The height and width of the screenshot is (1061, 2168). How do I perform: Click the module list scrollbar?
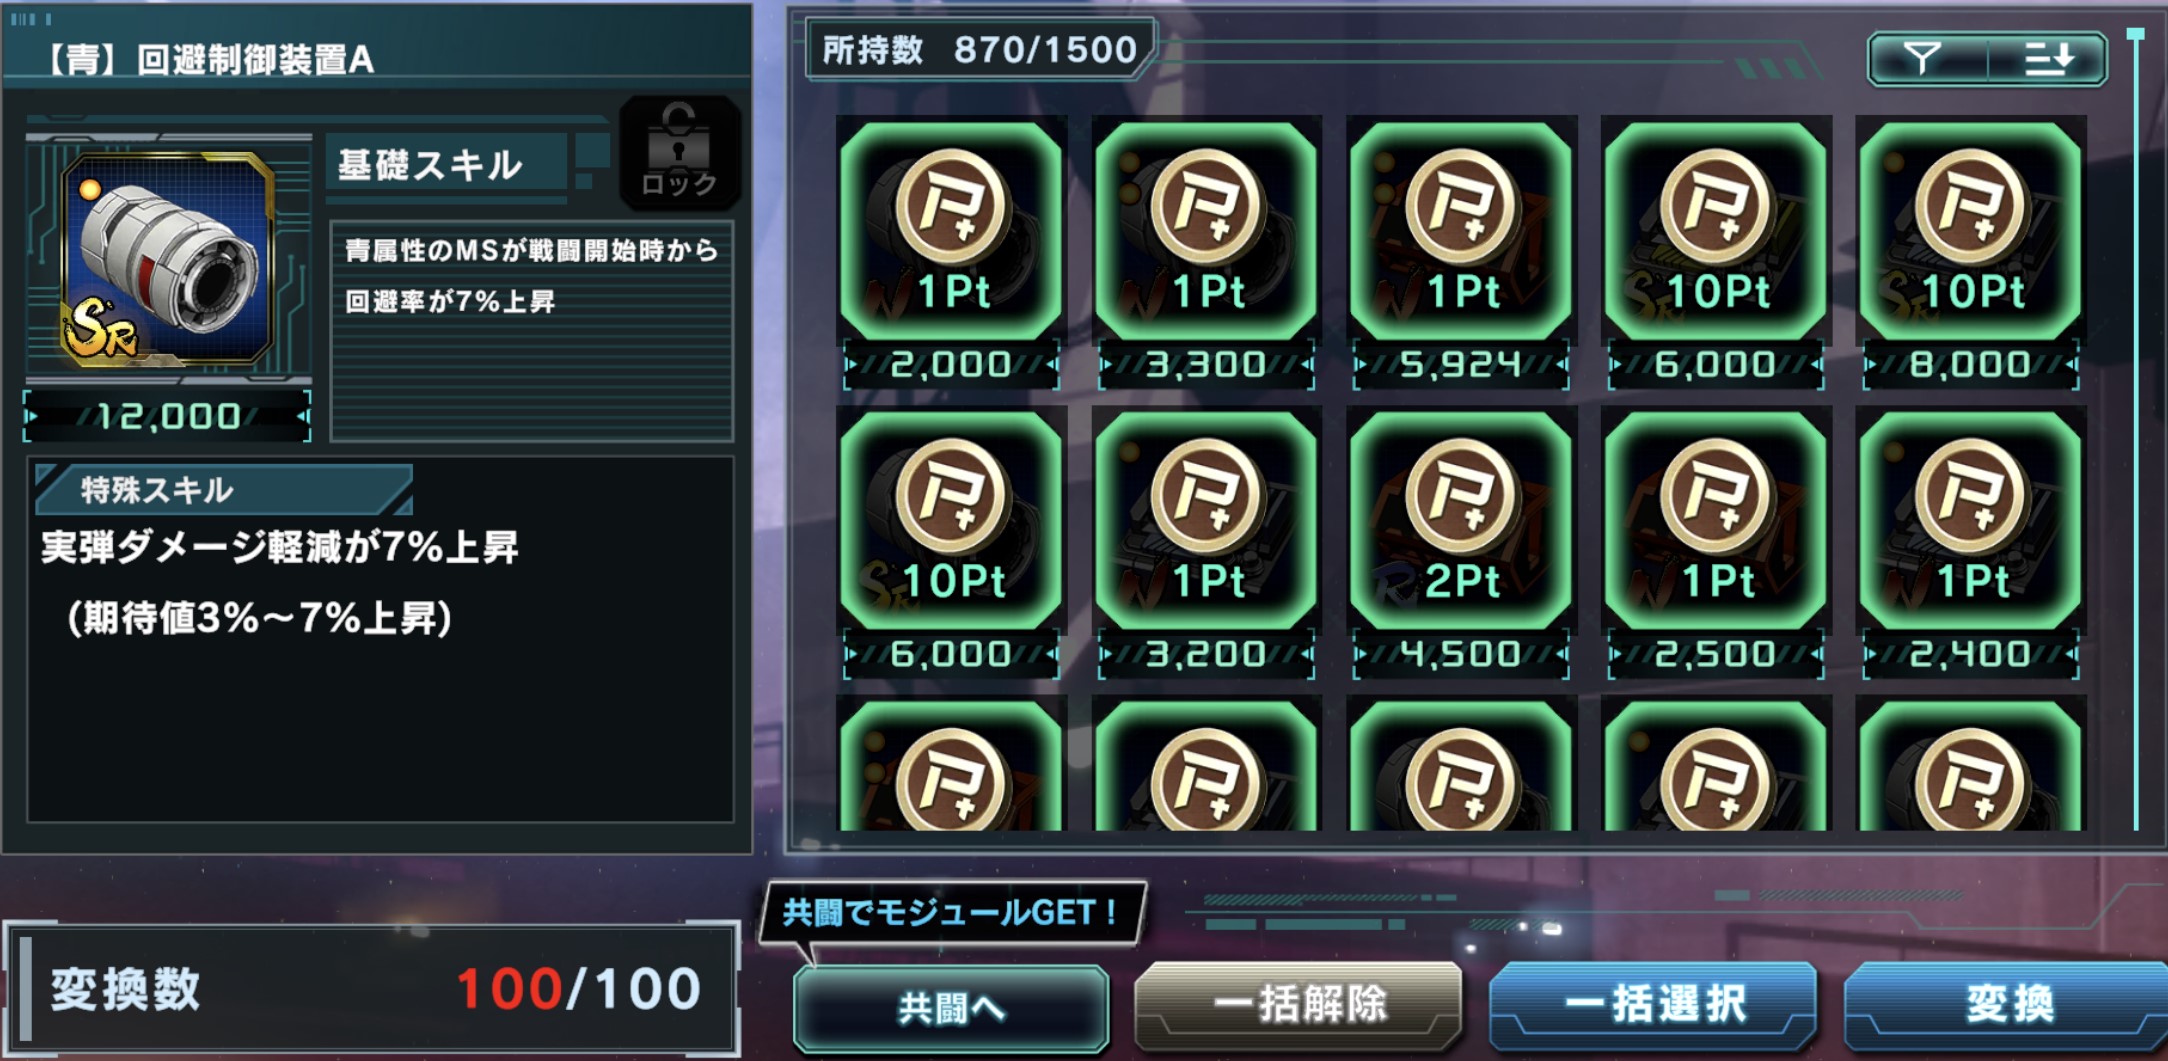coord(2136,430)
